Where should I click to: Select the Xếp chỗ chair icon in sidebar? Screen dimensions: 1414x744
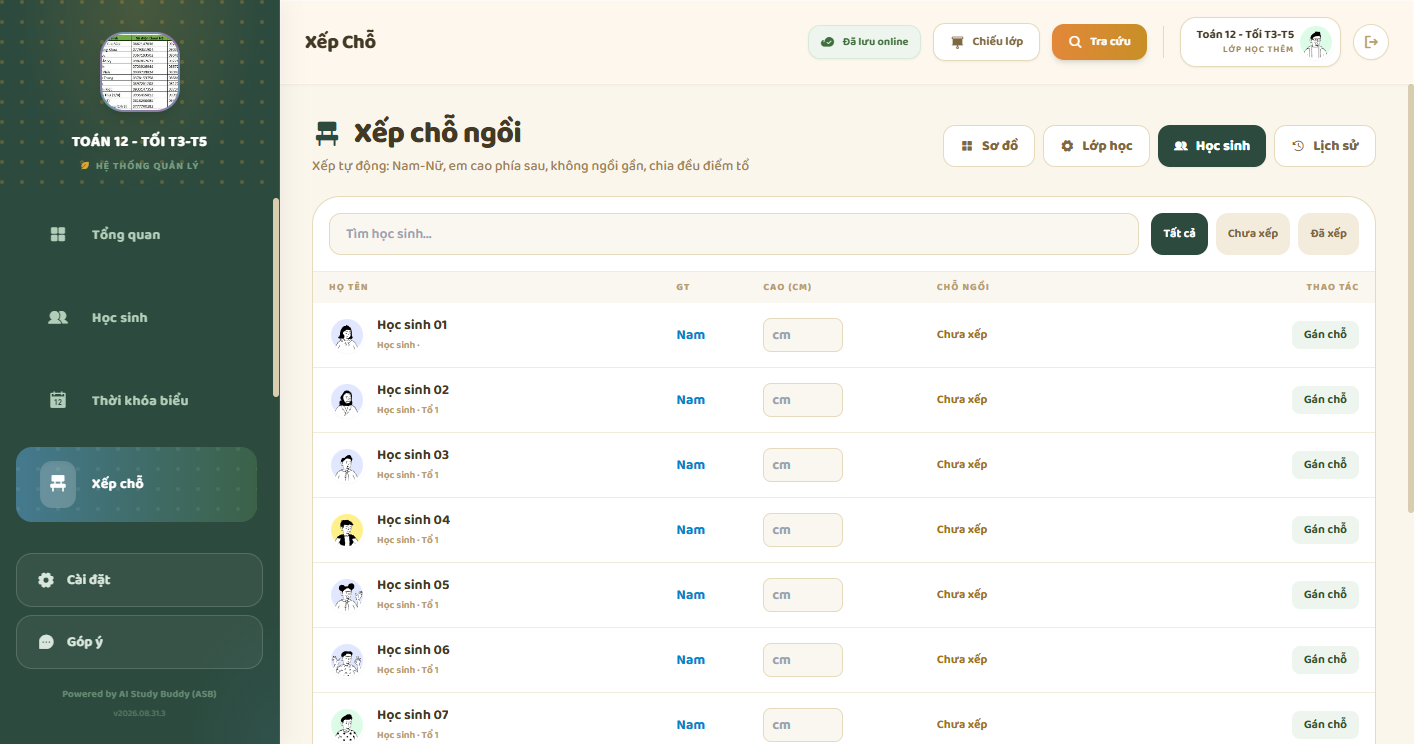coord(58,484)
